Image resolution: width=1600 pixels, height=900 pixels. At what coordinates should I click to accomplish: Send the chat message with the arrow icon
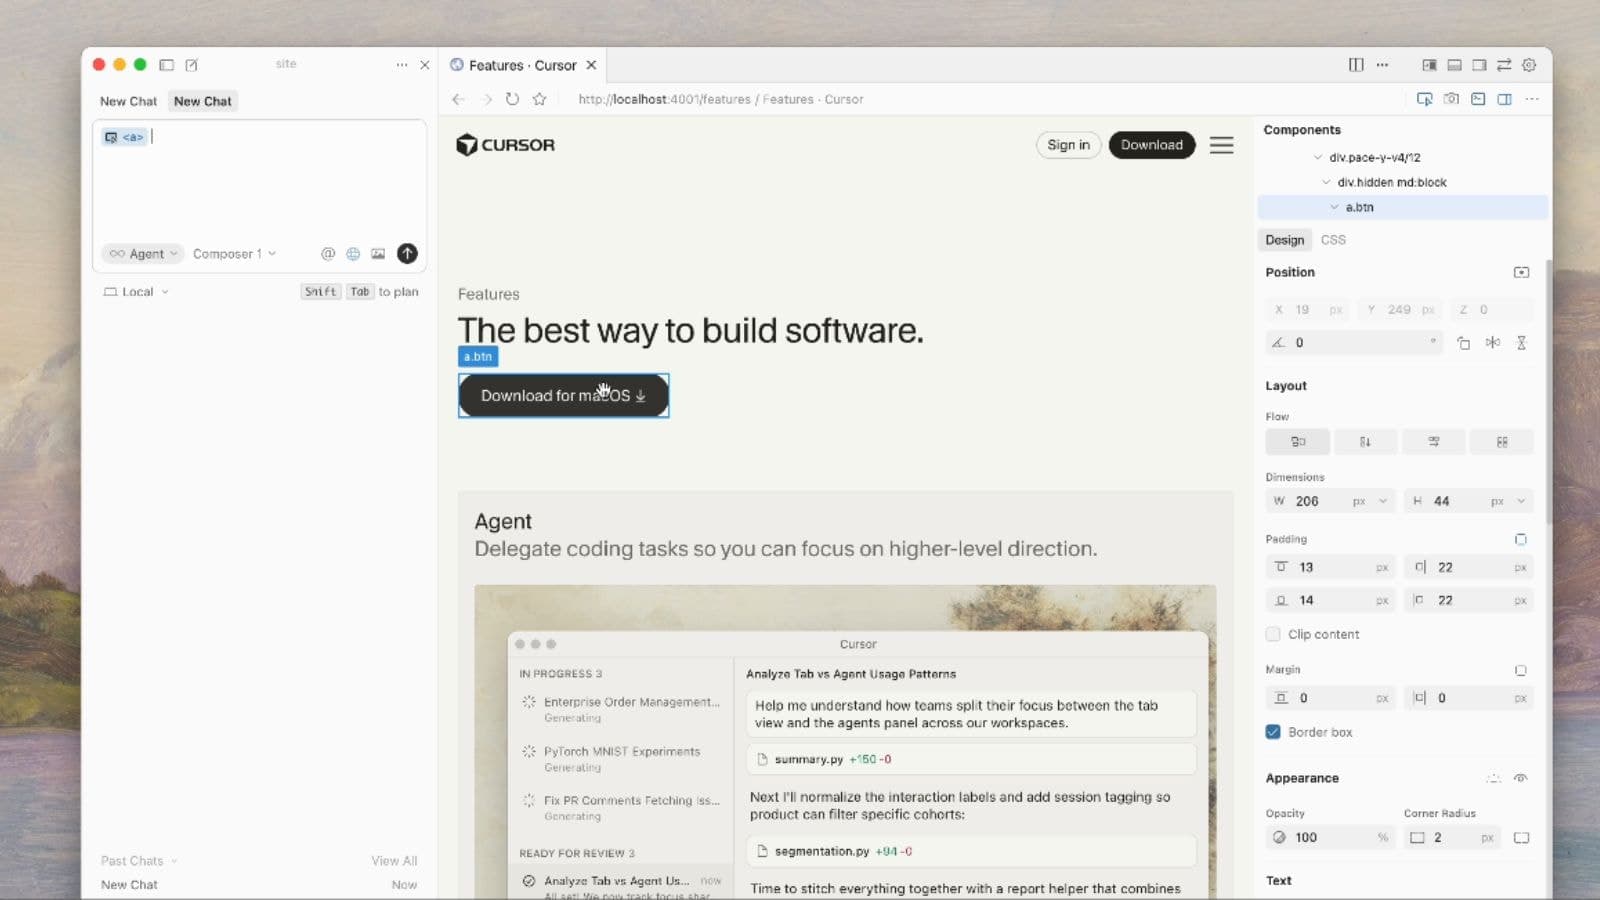406,253
